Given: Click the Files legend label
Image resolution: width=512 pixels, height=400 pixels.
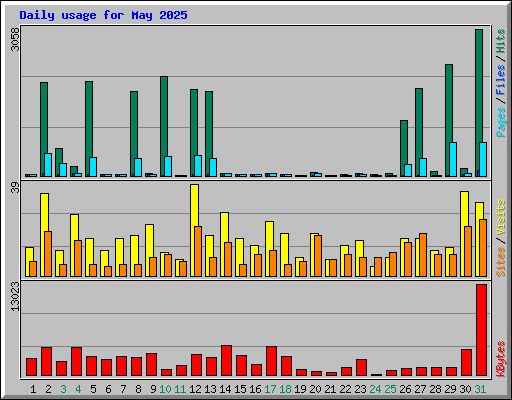Looking at the screenshot, I should (x=501, y=79).
